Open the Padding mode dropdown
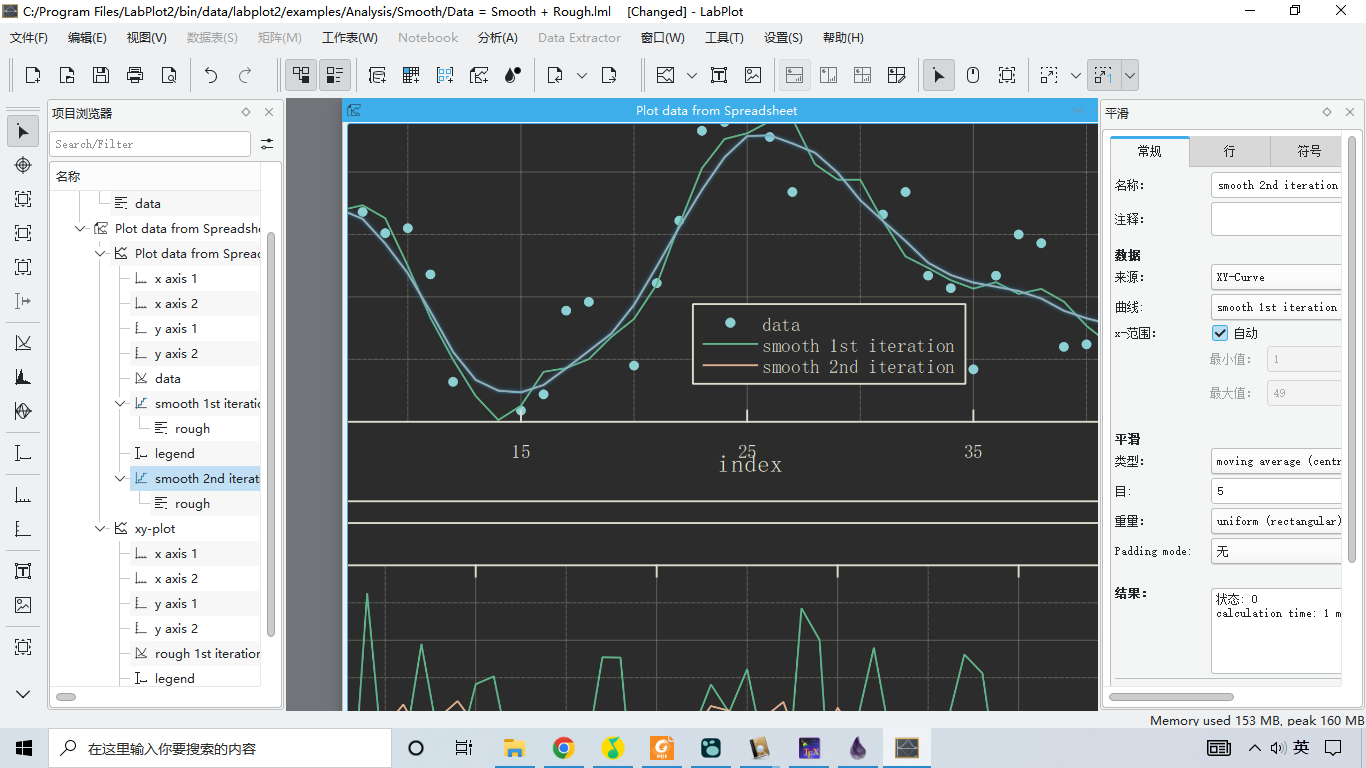This screenshot has height=768, width=1366. point(1276,551)
